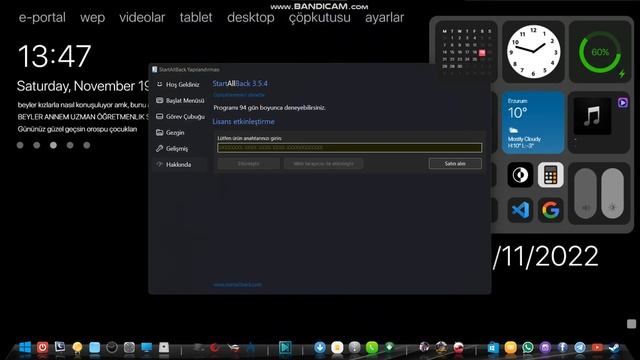Viewport: 640px width, 360px height.
Task: Open the music note player widget
Action: pyautogui.click(x=592, y=116)
